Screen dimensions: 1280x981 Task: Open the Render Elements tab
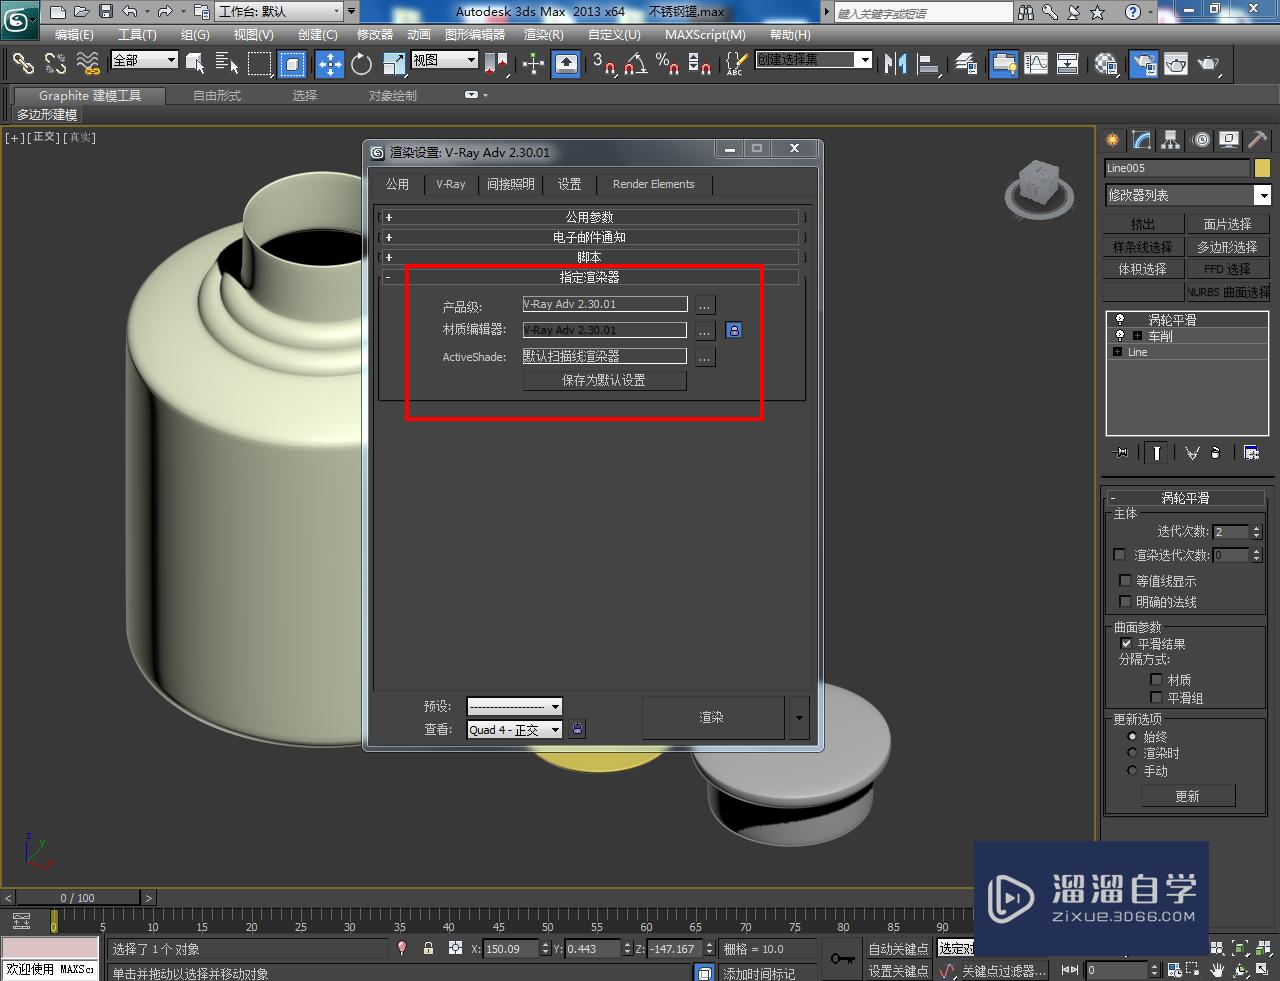(x=653, y=184)
